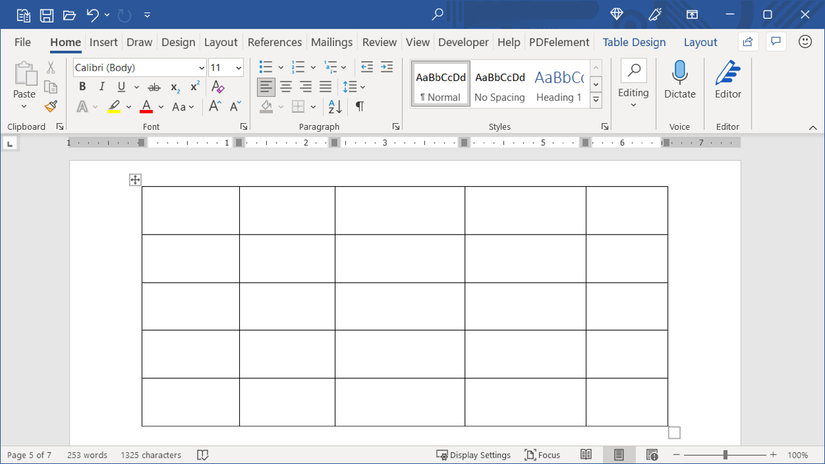Toggle Italic formatting

102,87
